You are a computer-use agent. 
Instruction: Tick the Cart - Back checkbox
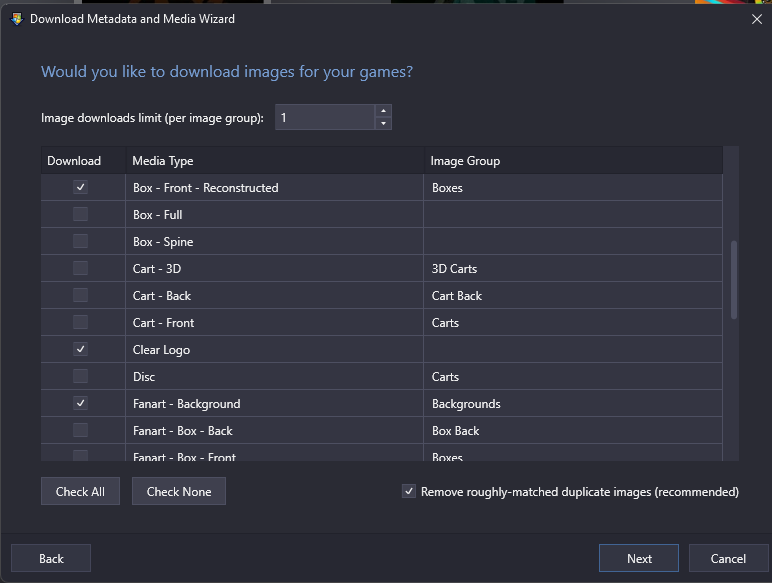pyautogui.click(x=80, y=295)
